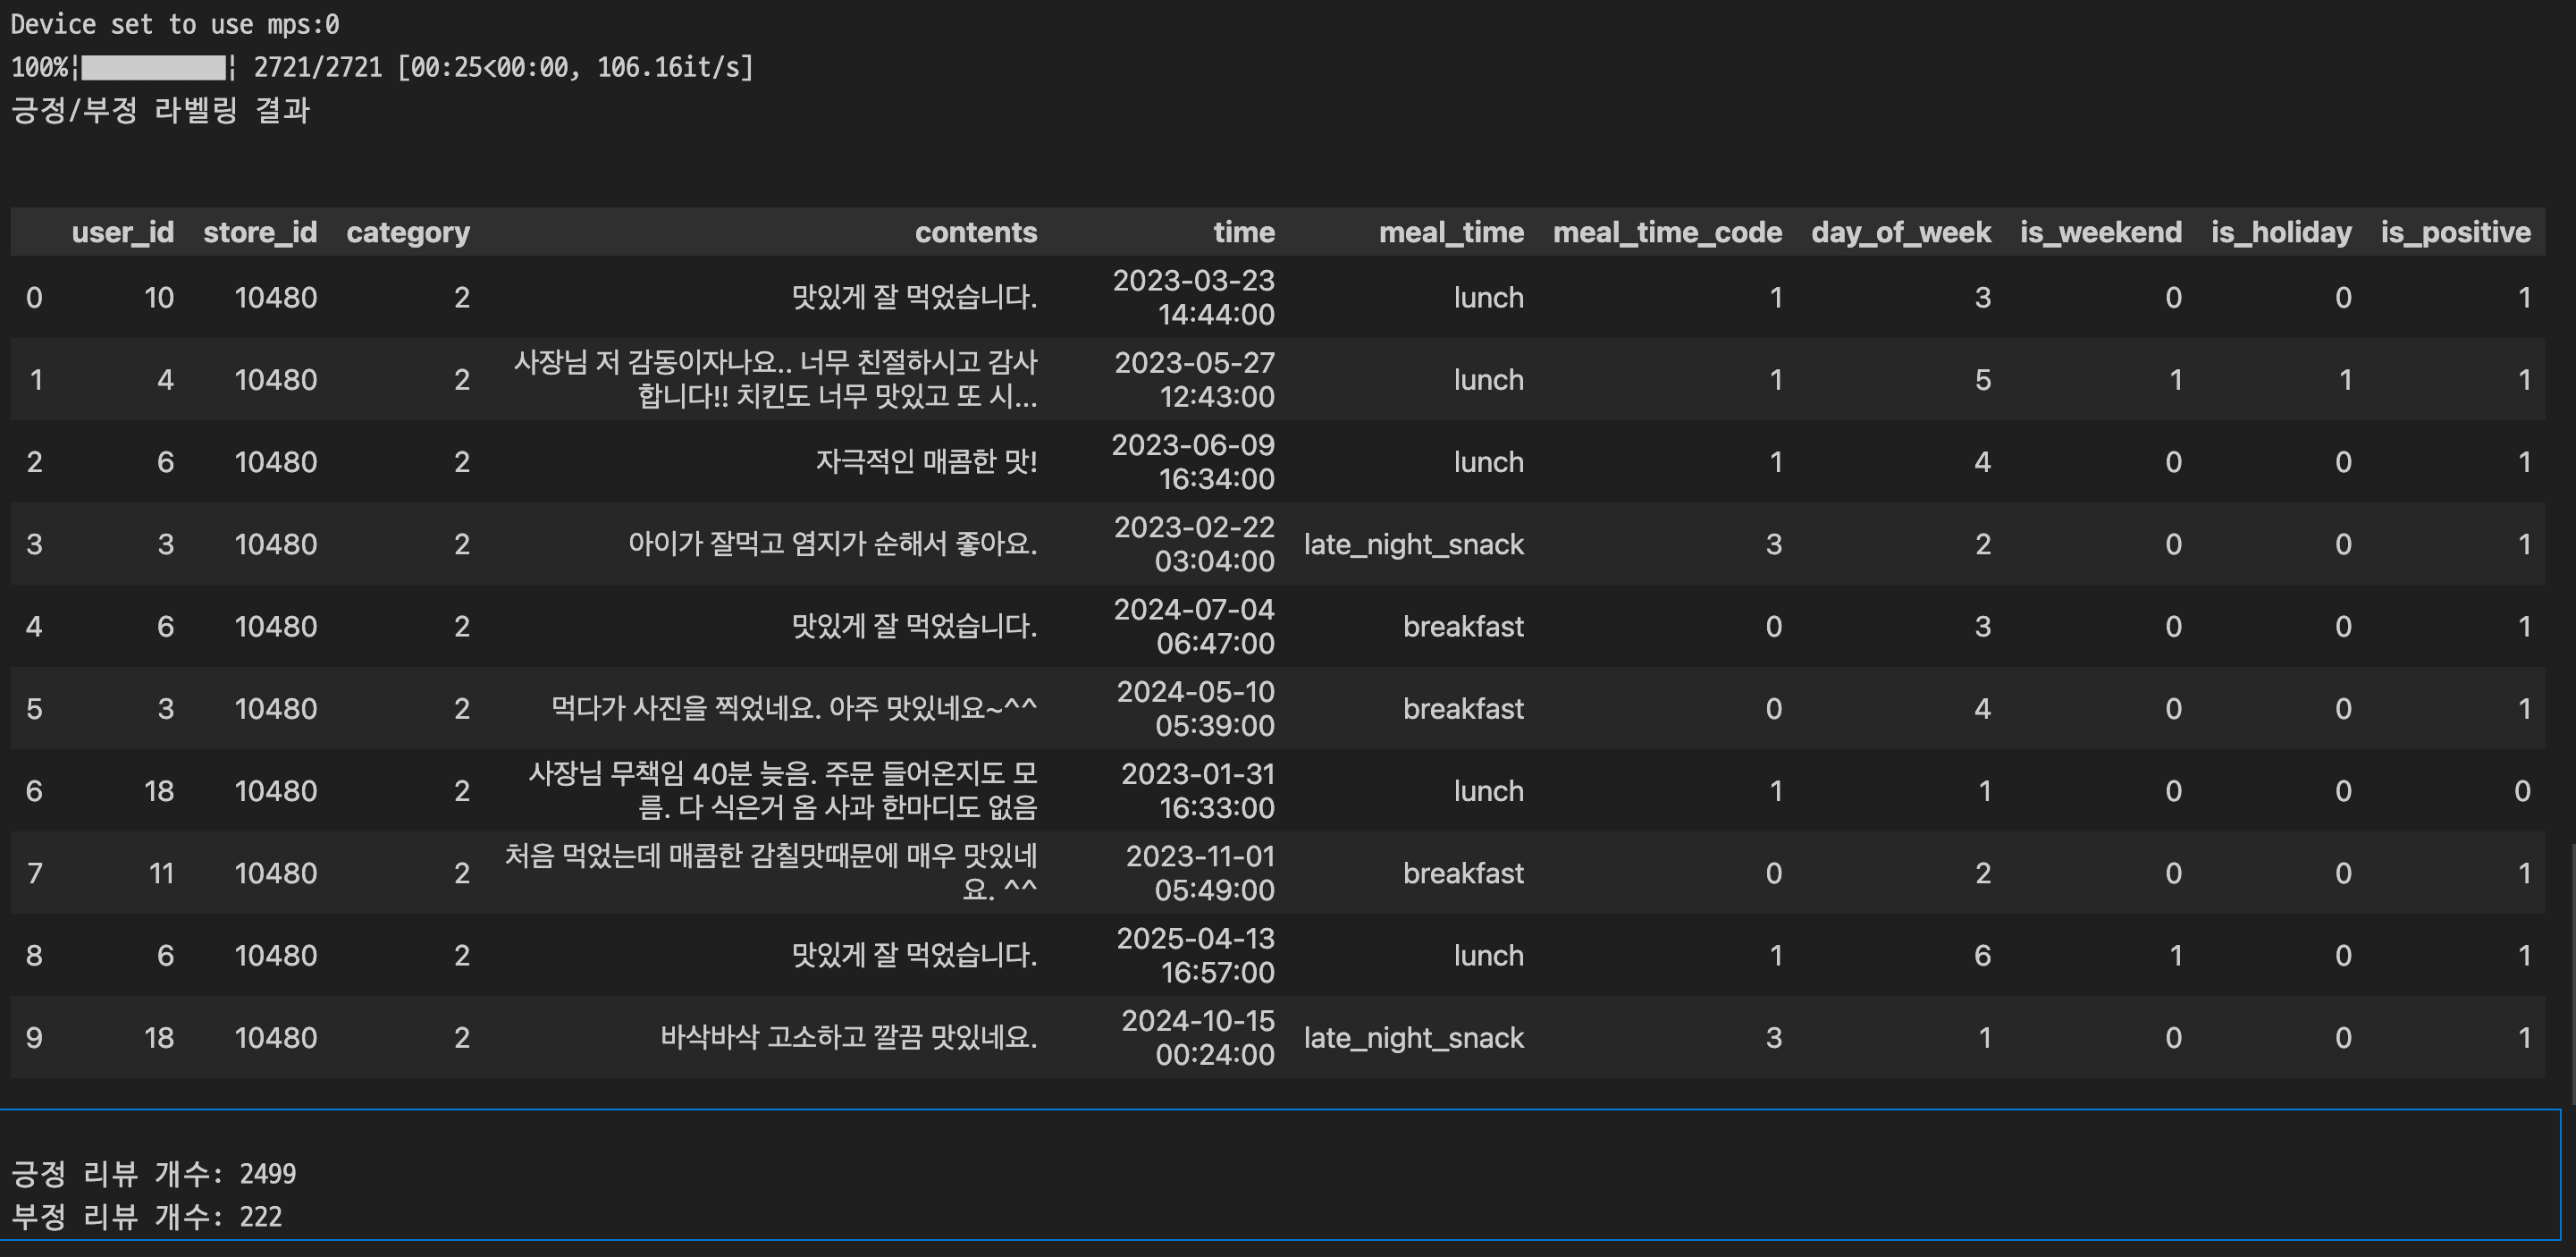Click the store_id column header
Screen dimensions: 2576x1257
[x=260, y=232]
